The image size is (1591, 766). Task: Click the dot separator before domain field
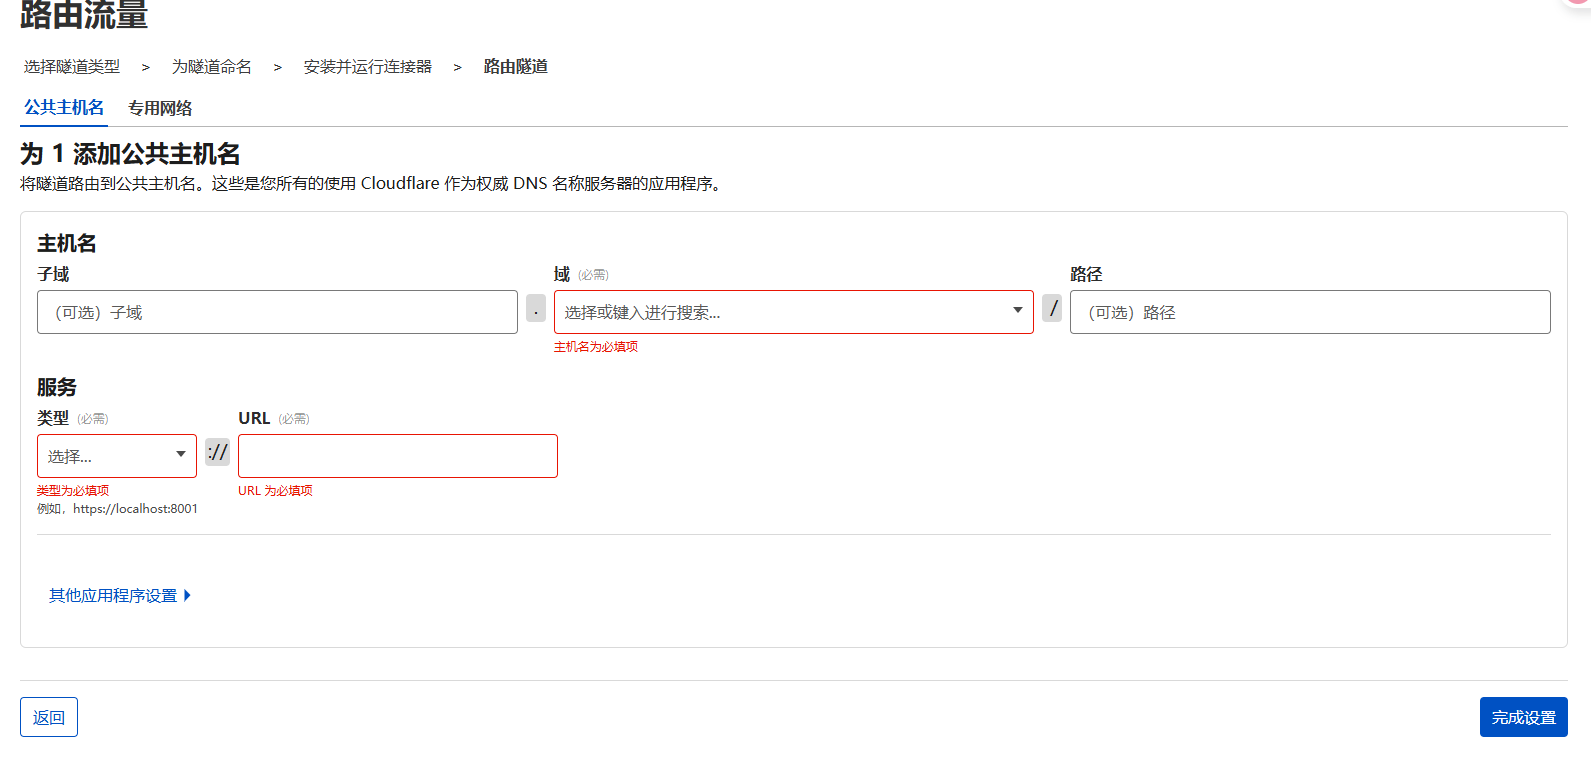click(x=536, y=309)
